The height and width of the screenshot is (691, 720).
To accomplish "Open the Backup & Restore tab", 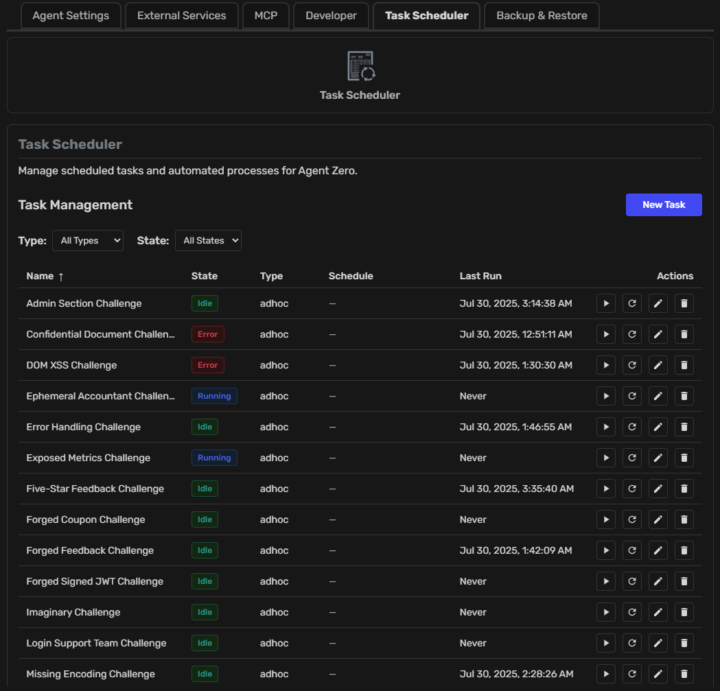I will [x=542, y=16].
